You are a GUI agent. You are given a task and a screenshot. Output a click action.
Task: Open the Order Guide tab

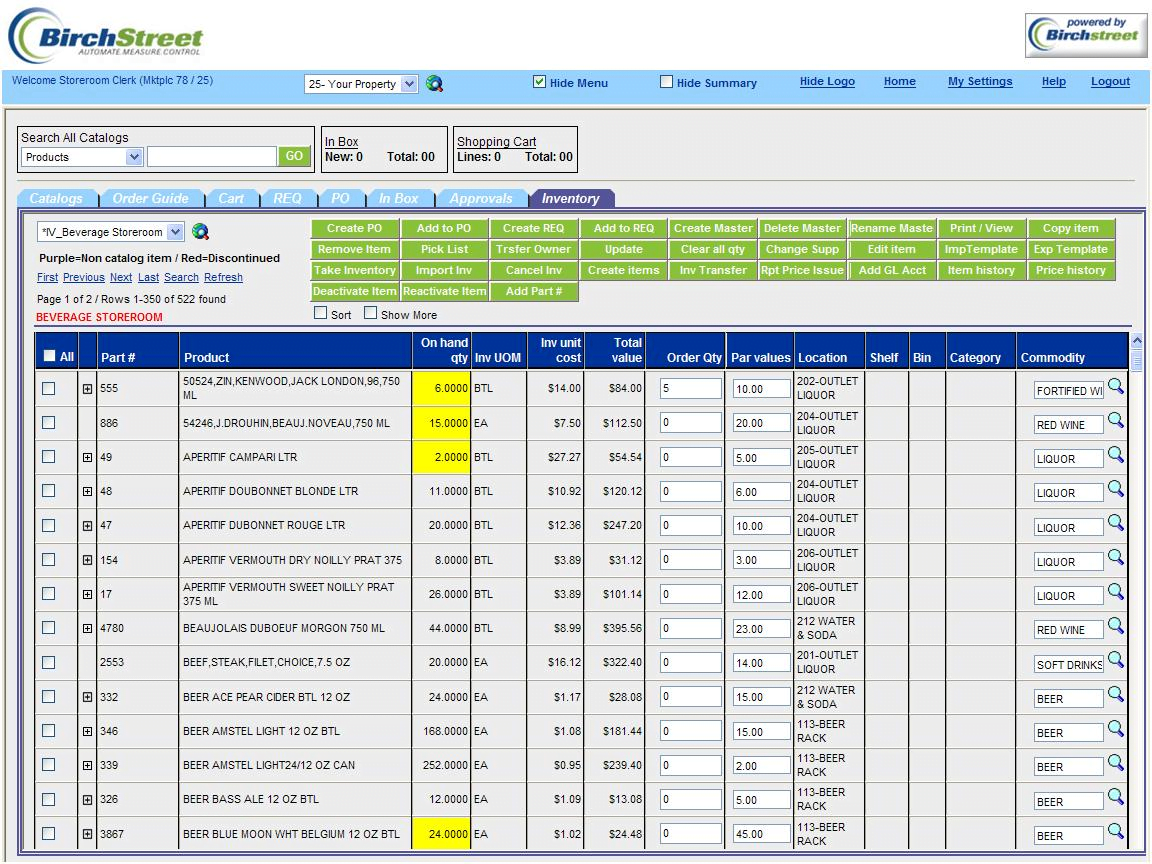pos(151,198)
